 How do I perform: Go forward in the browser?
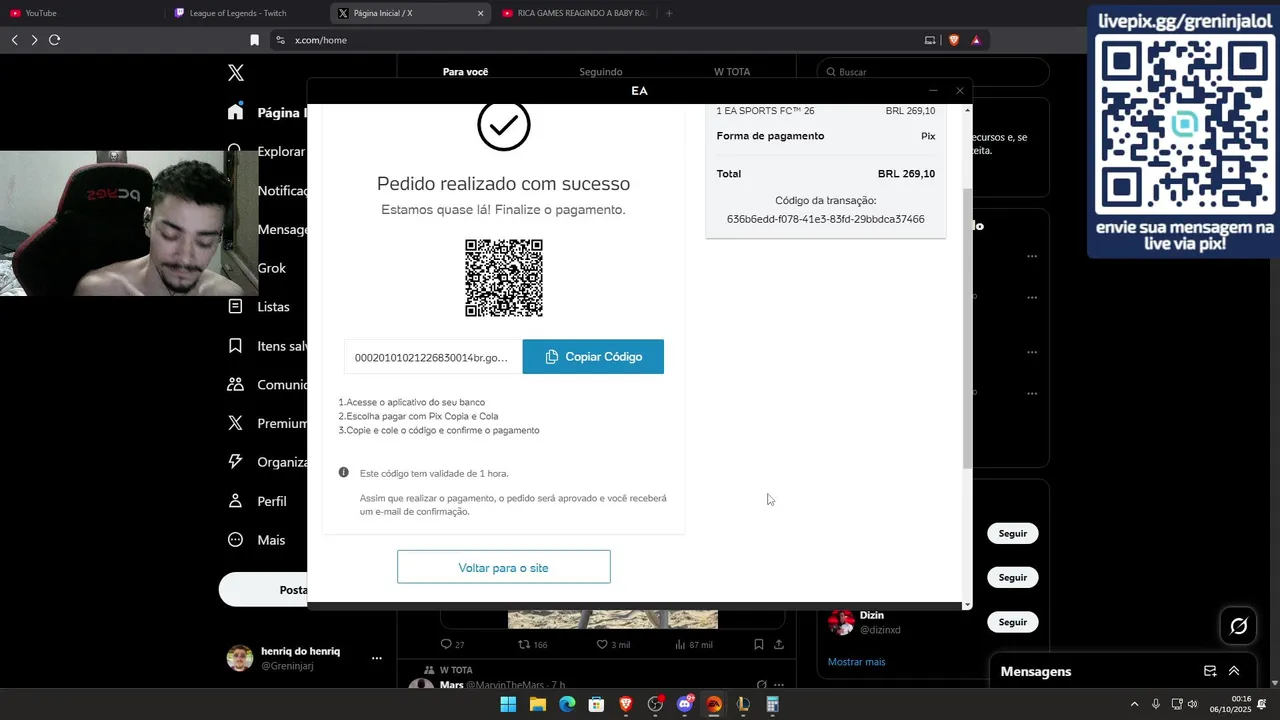pos(34,40)
